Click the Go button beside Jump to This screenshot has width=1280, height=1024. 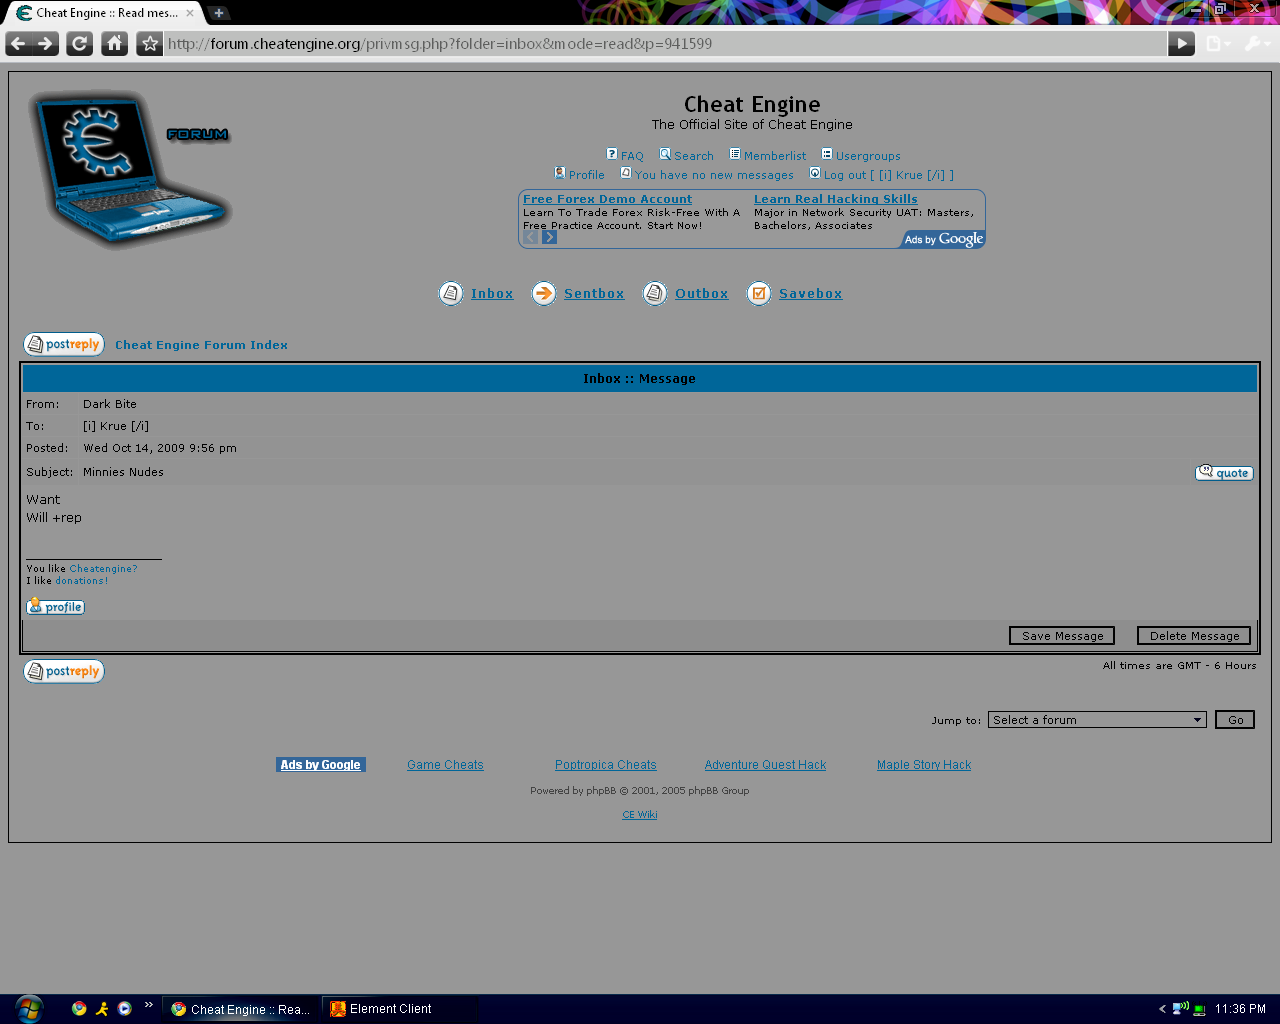click(x=1235, y=720)
